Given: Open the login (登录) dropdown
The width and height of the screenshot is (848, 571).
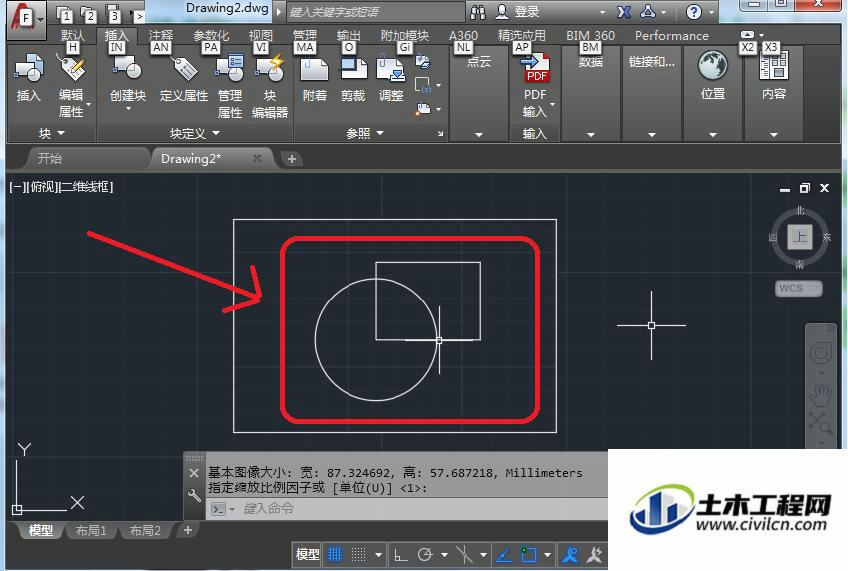Looking at the screenshot, I should pyautogui.click(x=602, y=11).
